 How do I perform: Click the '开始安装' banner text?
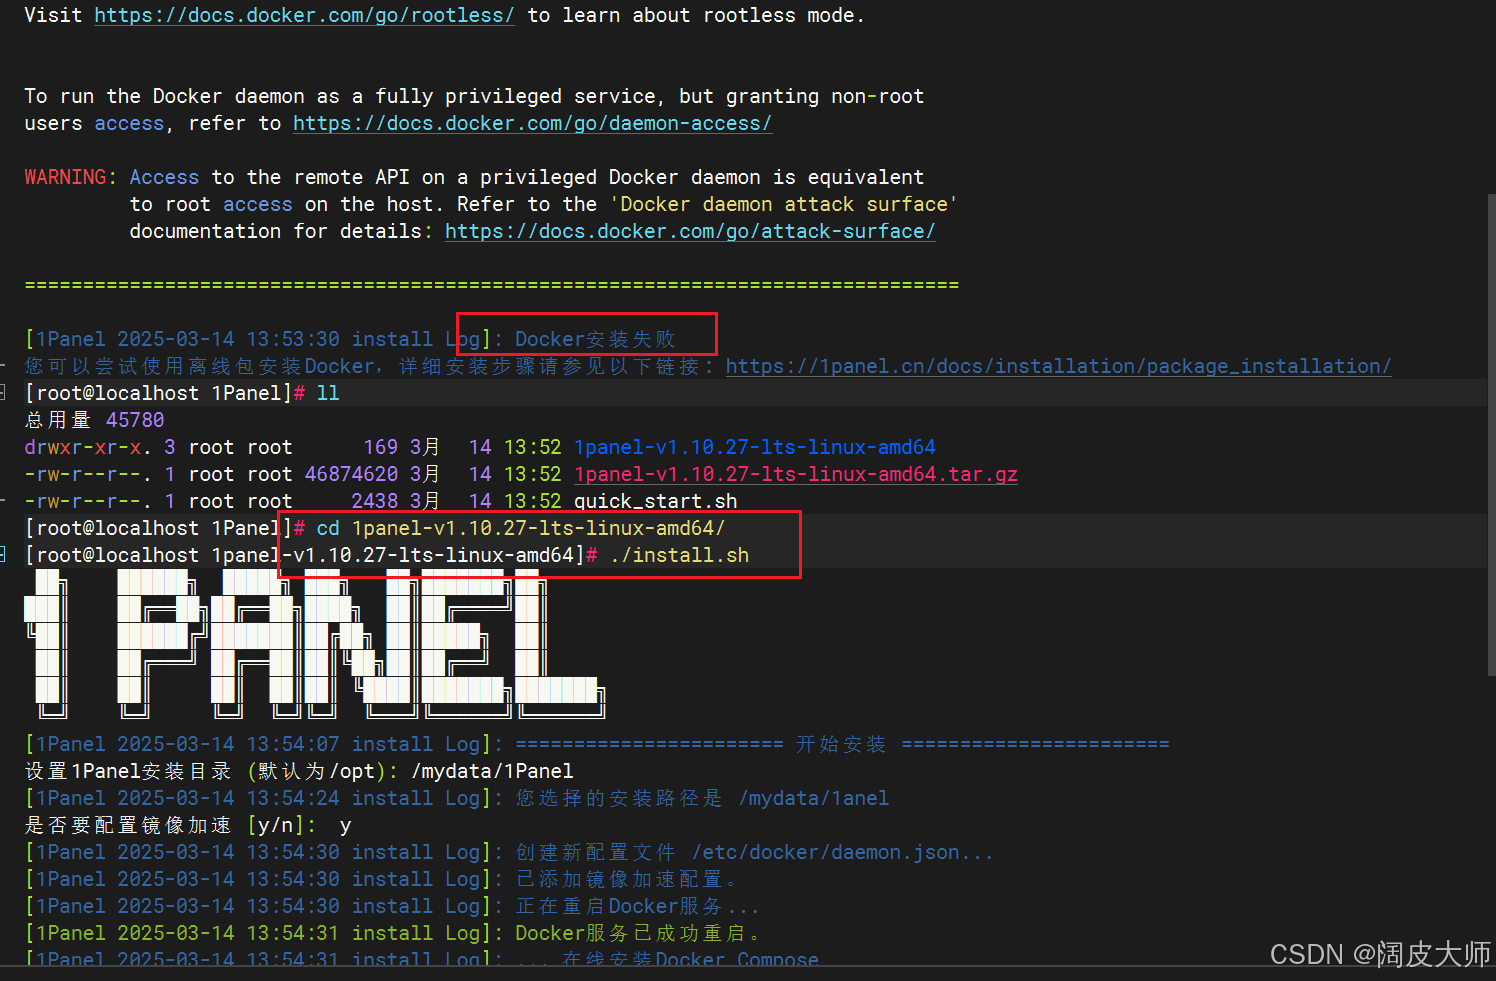click(x=841, y=744)
